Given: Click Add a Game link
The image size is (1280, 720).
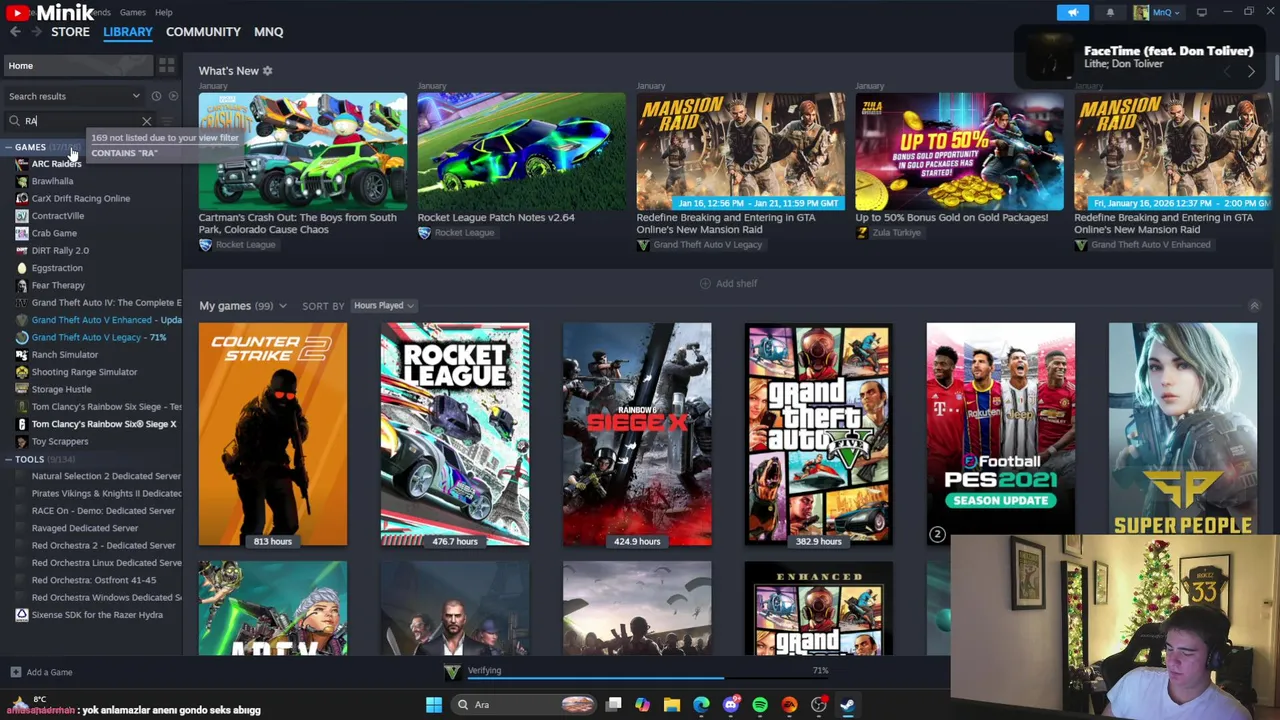Looking at the screenshot, I should tap(49, 672).
